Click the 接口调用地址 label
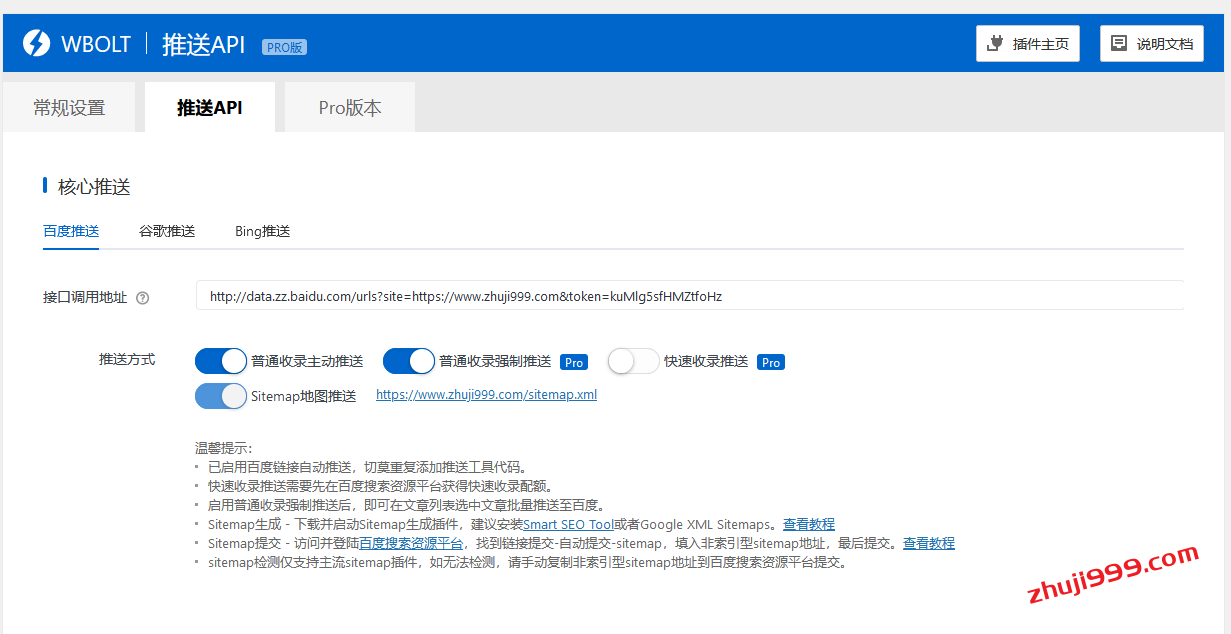Viewport: 1231px width, 634px height. [x=85, y=297]
